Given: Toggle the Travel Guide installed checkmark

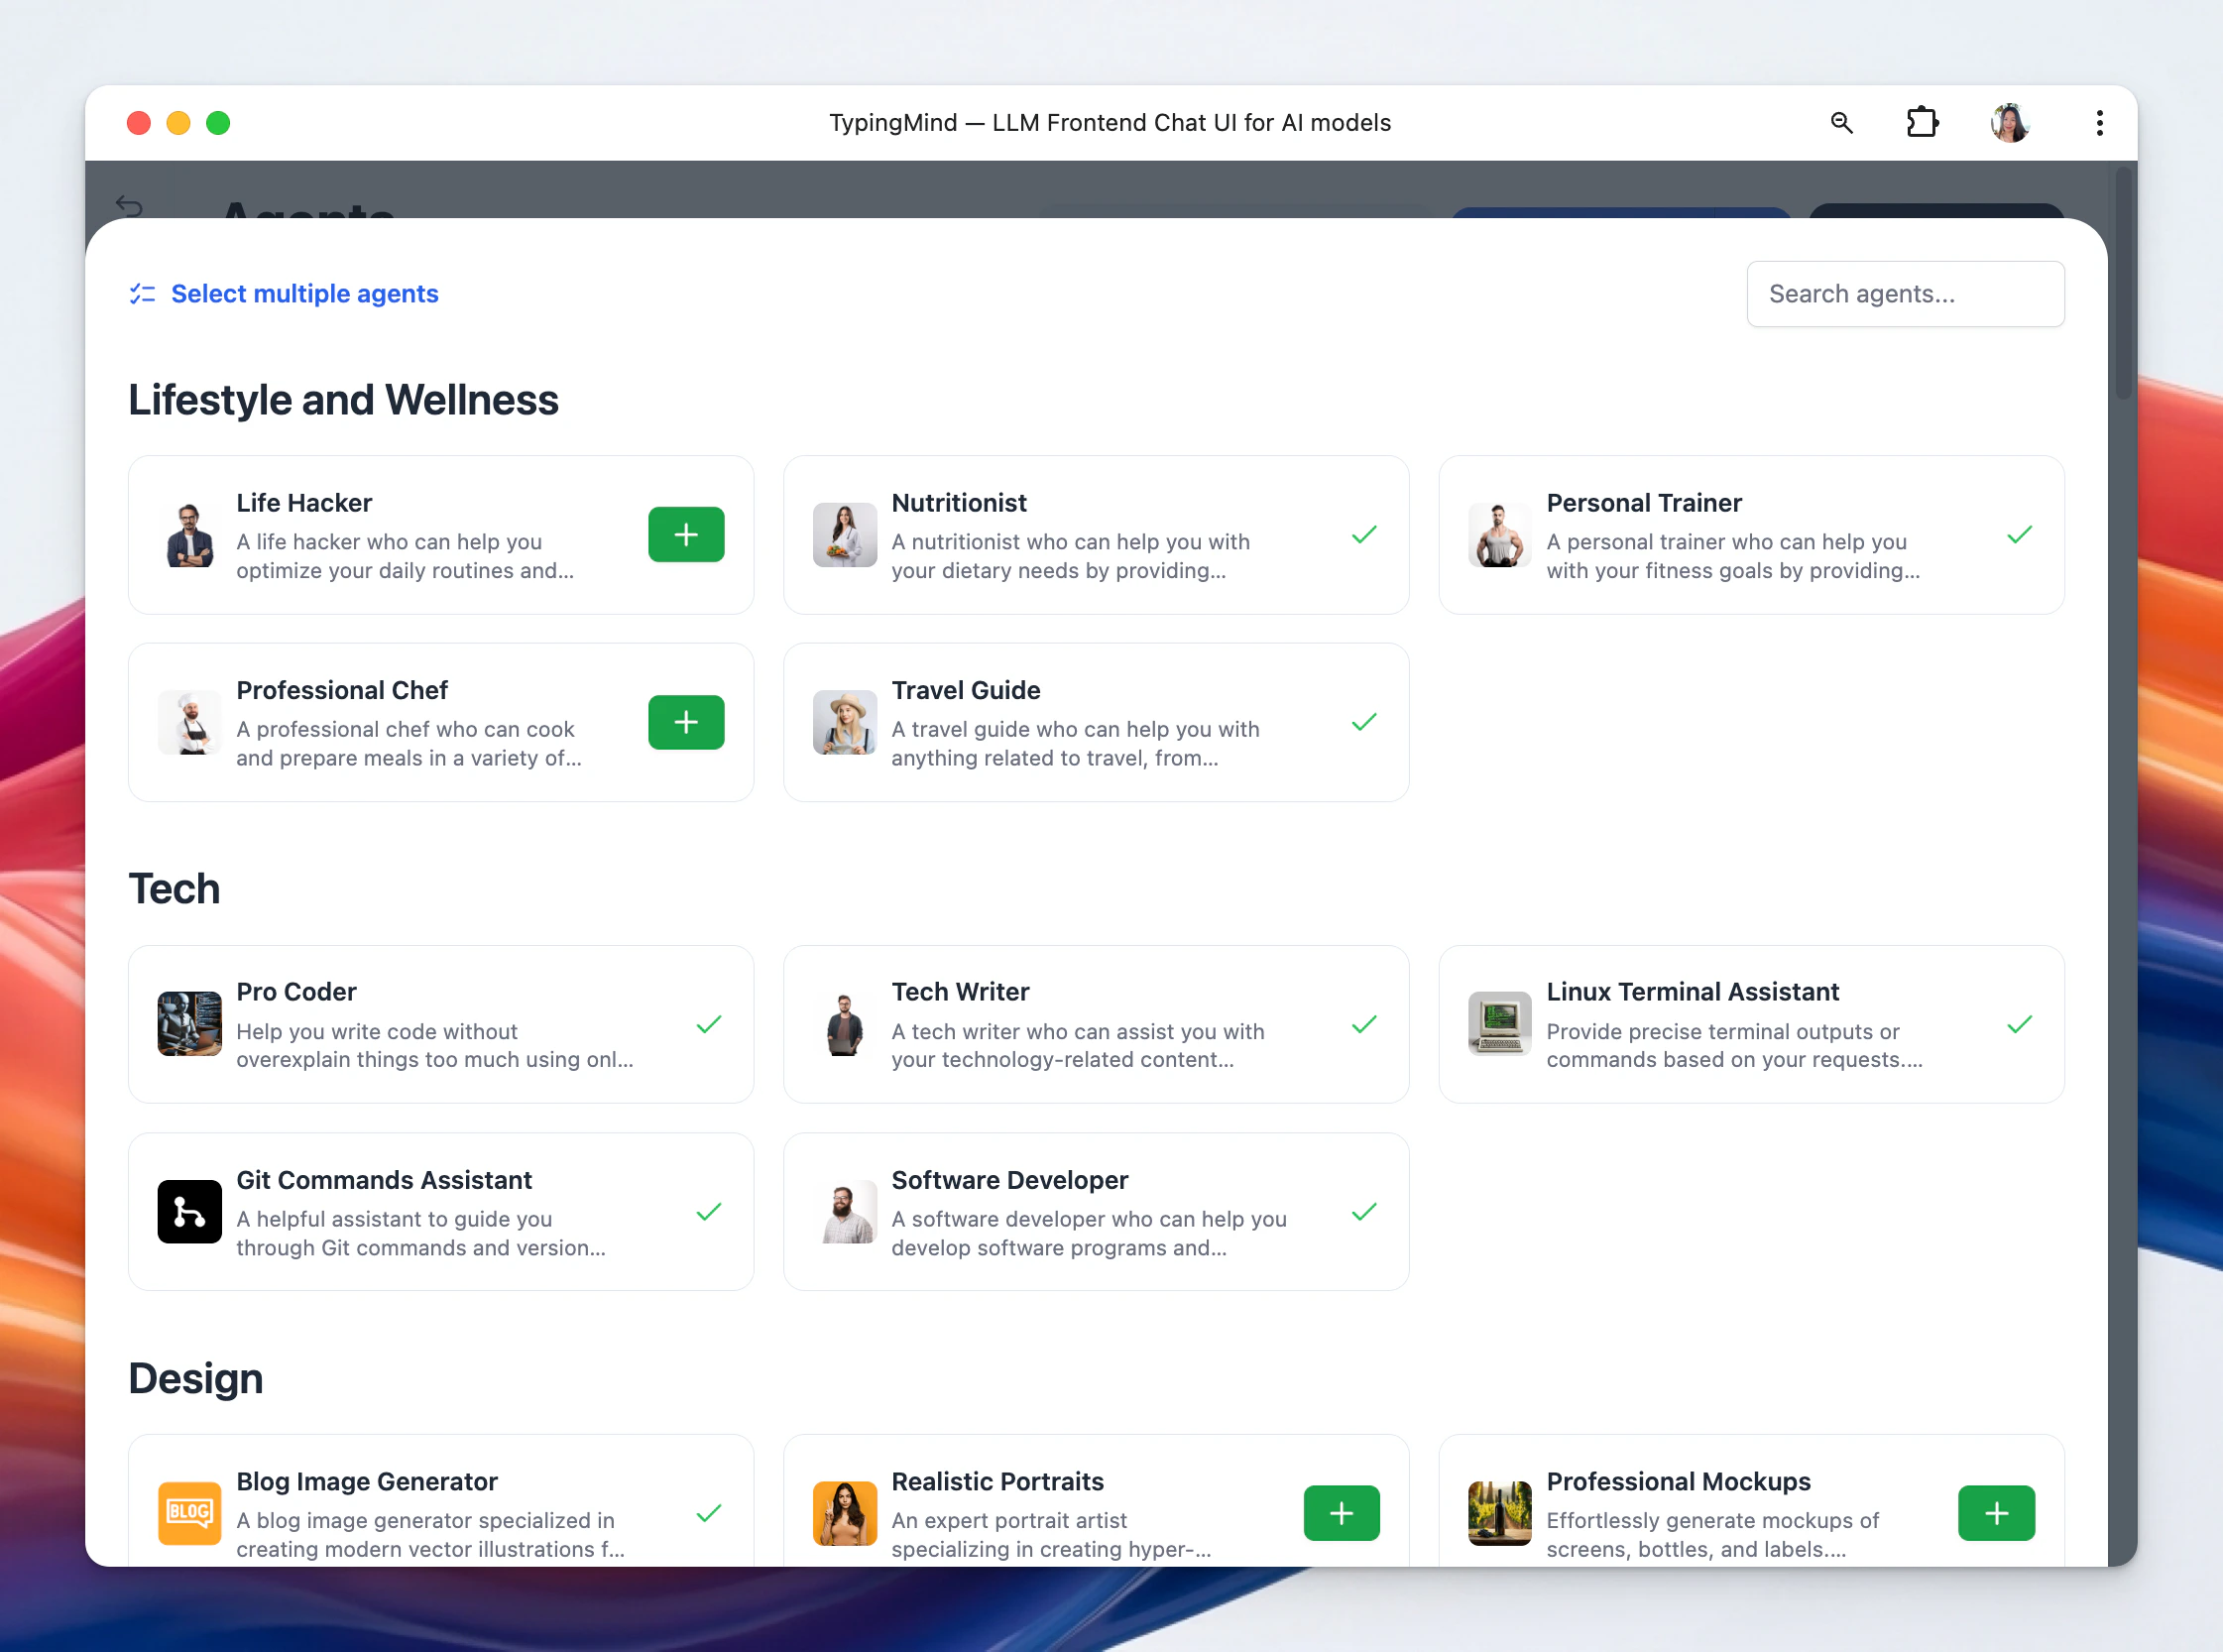Looking at the screenshot, I should (x=1364, y=722).
